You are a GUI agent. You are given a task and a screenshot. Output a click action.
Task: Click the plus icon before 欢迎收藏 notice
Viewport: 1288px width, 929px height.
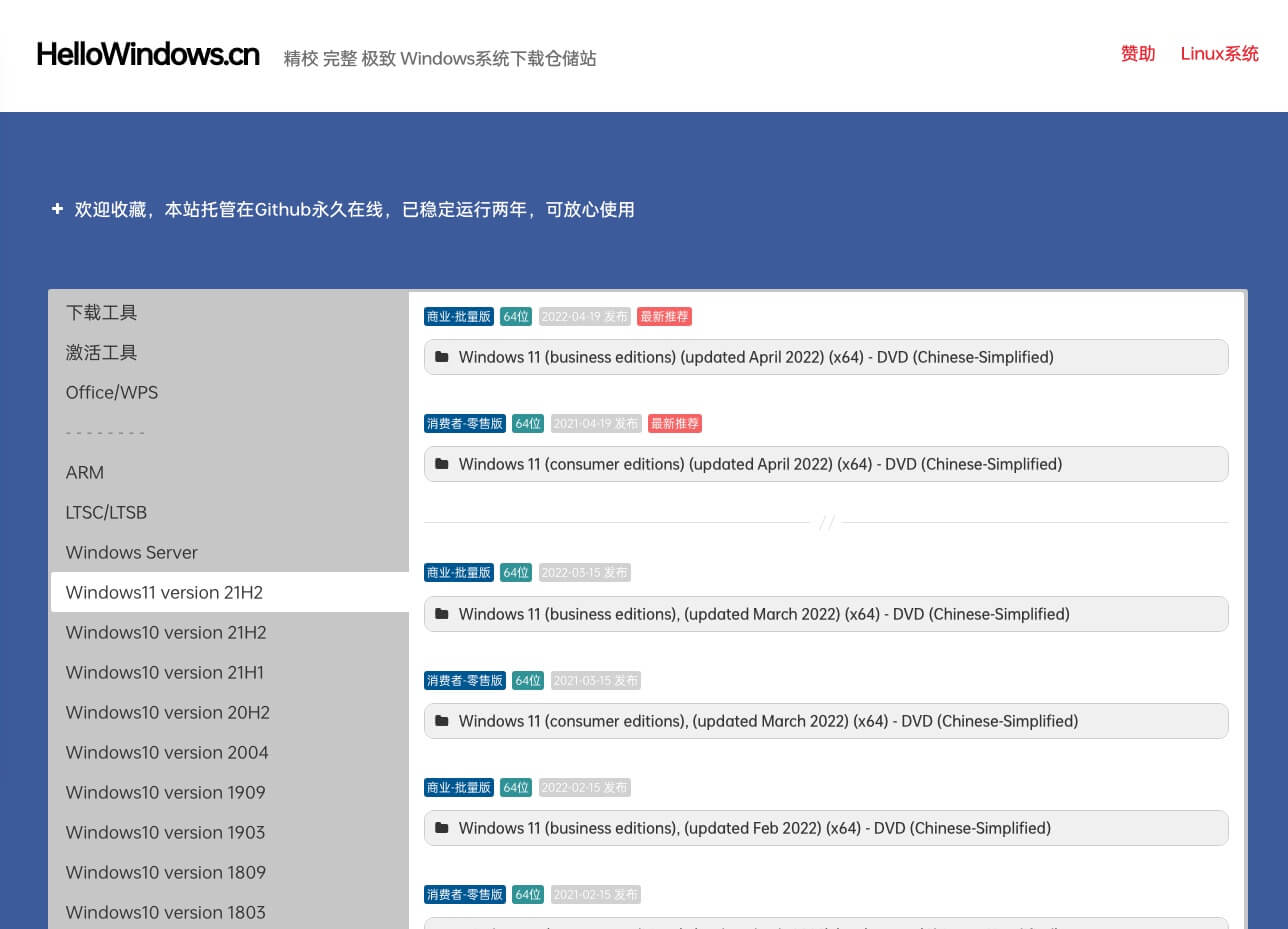pos(57,209)
